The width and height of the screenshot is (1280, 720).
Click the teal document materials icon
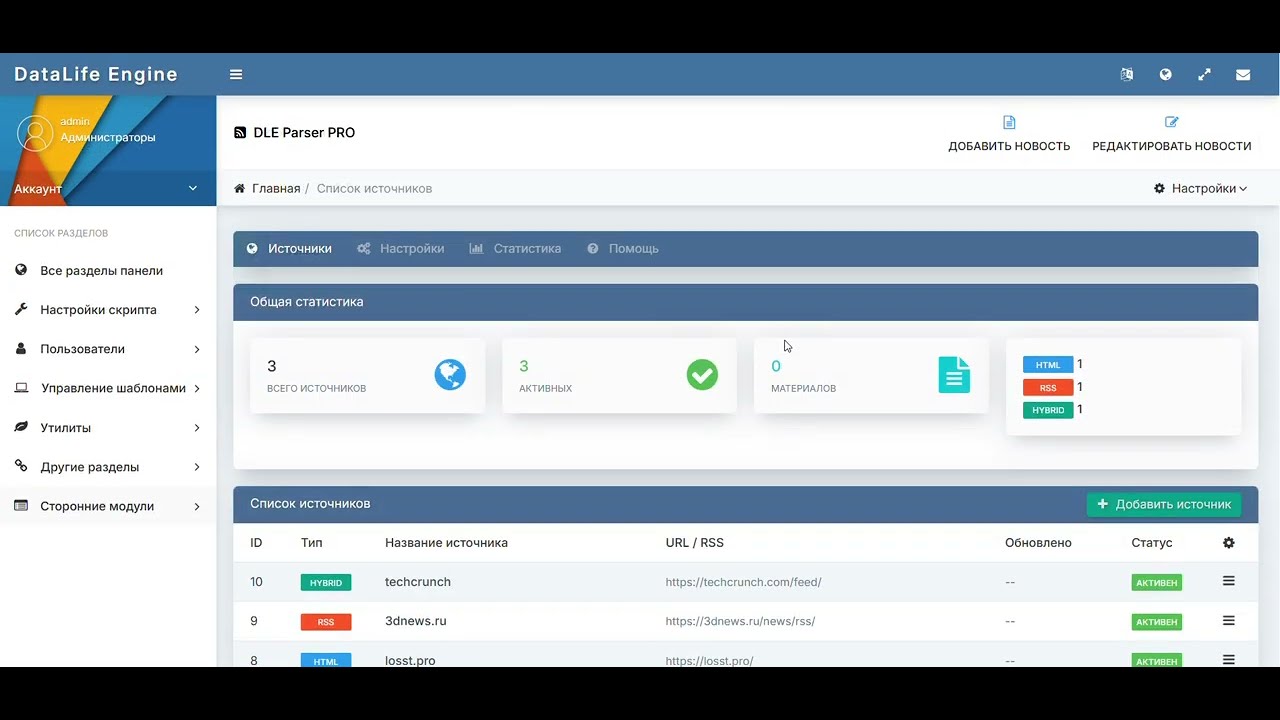954,375
